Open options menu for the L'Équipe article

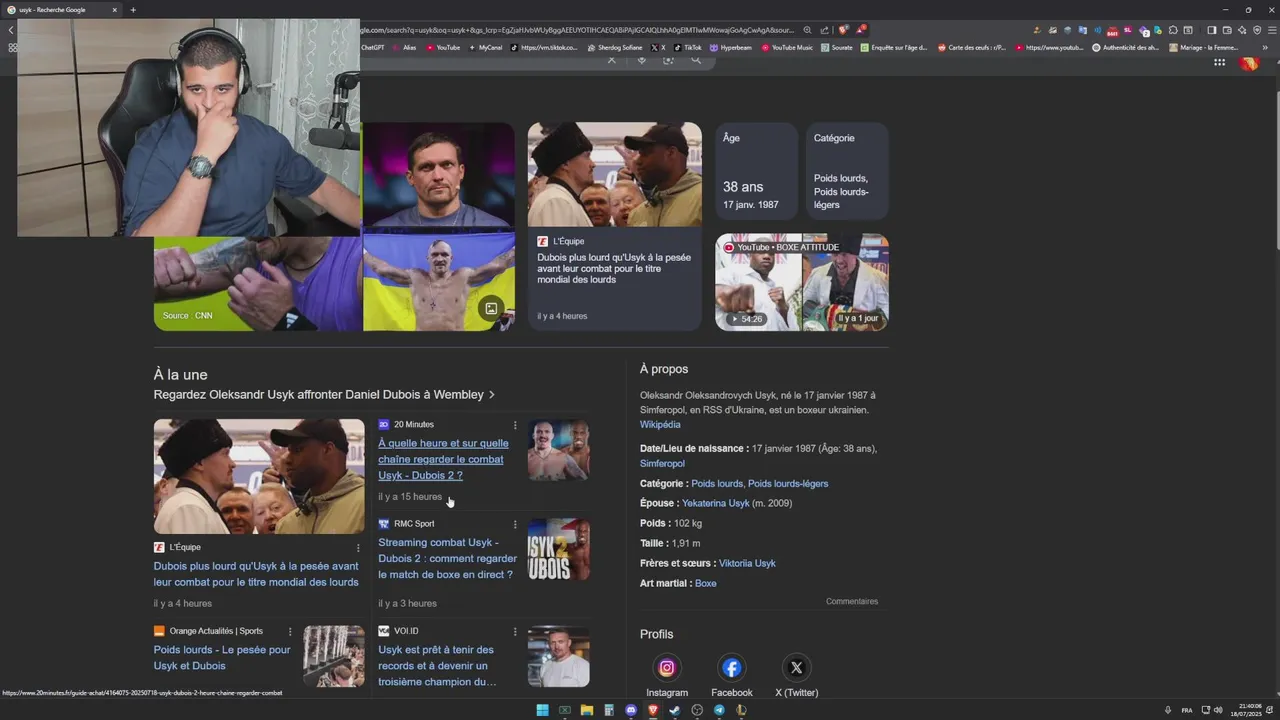358,548
